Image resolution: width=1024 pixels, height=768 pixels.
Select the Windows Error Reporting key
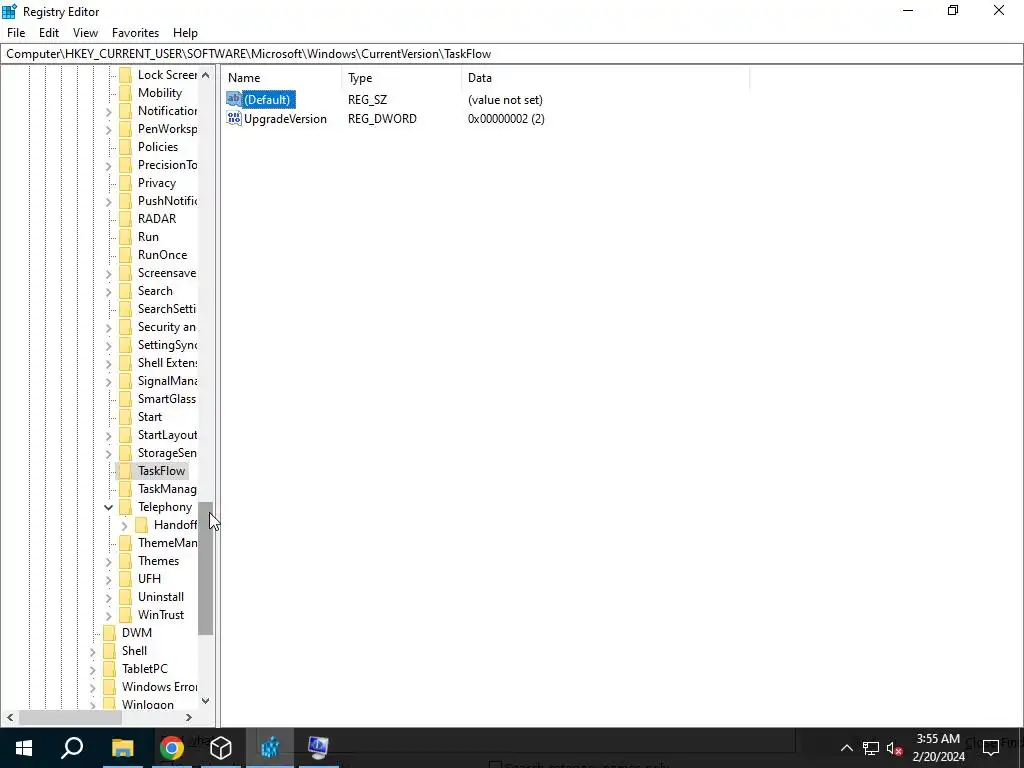point(159,686)
